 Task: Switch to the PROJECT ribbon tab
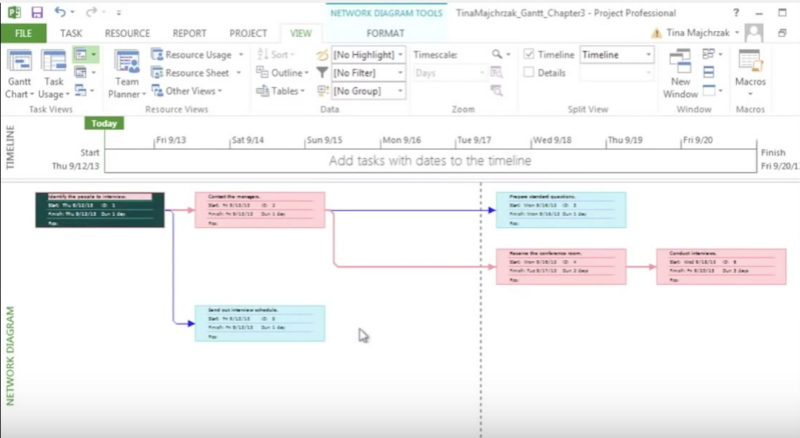coord(248,33)
